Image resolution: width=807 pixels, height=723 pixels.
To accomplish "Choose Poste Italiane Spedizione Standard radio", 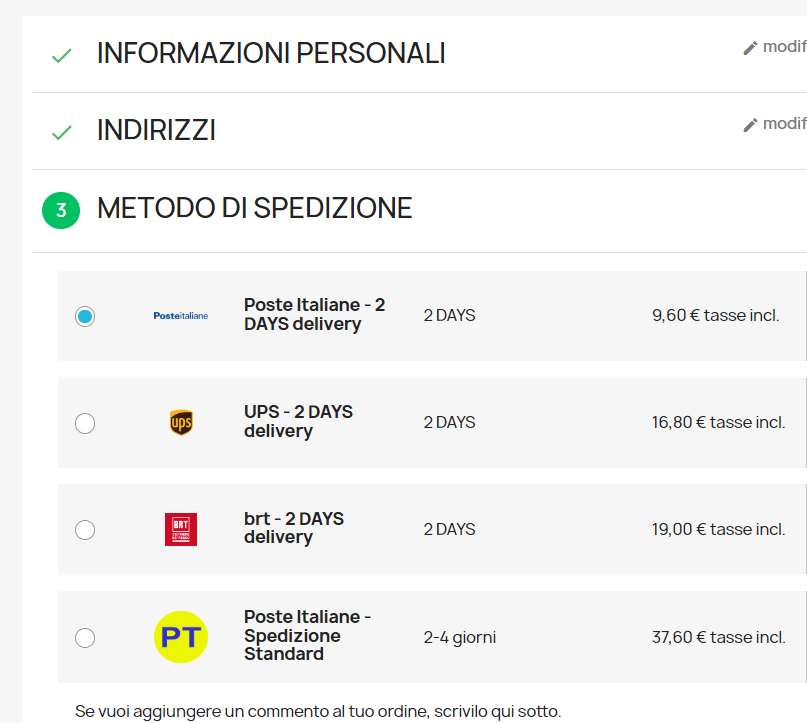I will coord(85,637).
